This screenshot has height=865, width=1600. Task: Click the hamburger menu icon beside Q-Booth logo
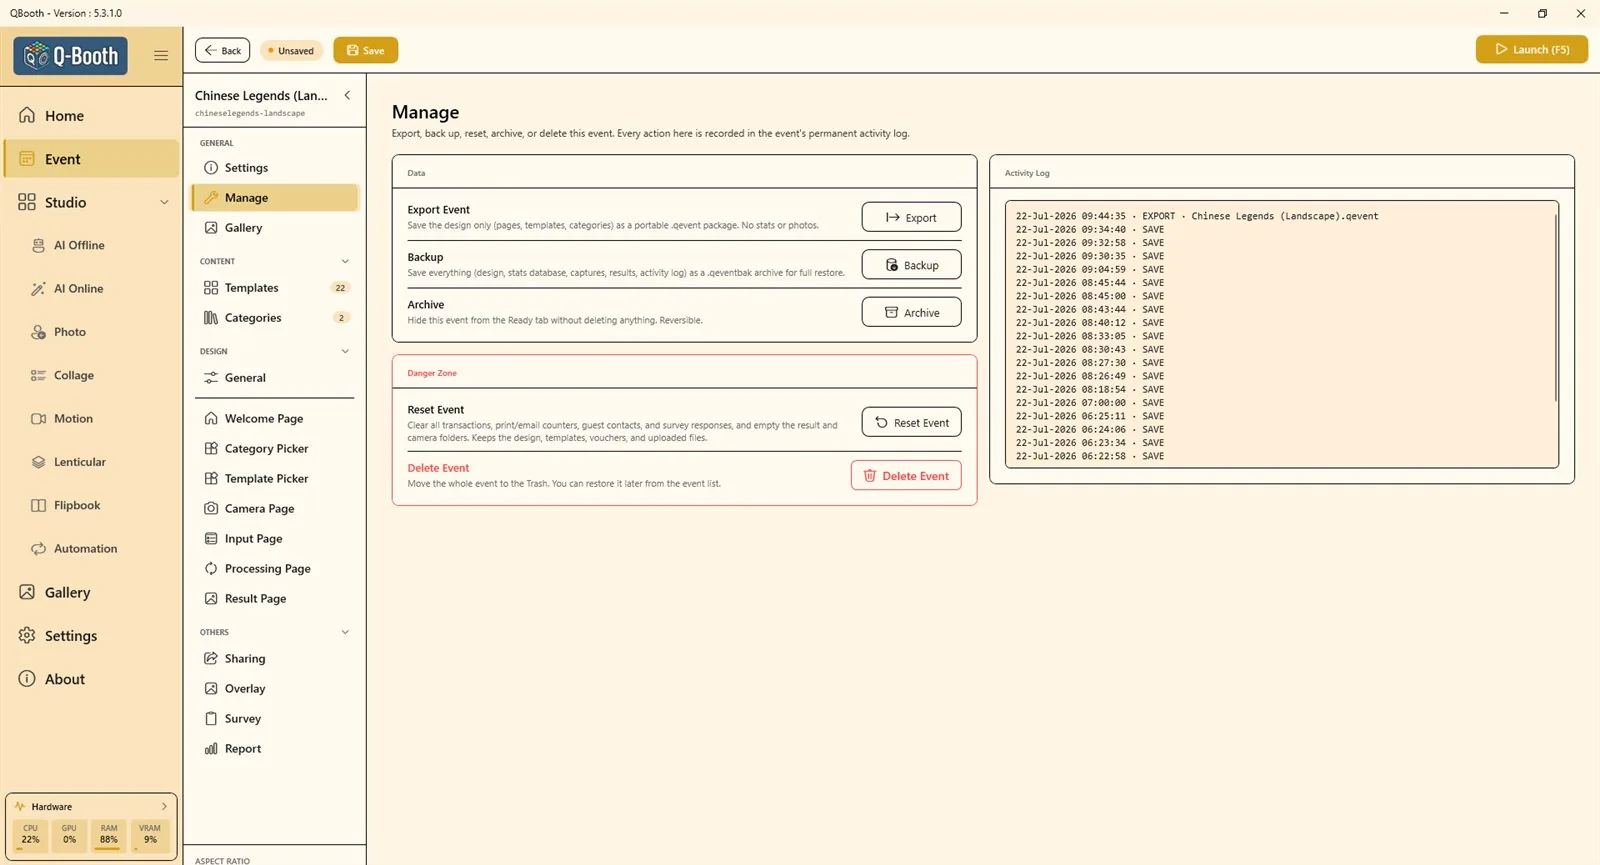click(160, 56)
